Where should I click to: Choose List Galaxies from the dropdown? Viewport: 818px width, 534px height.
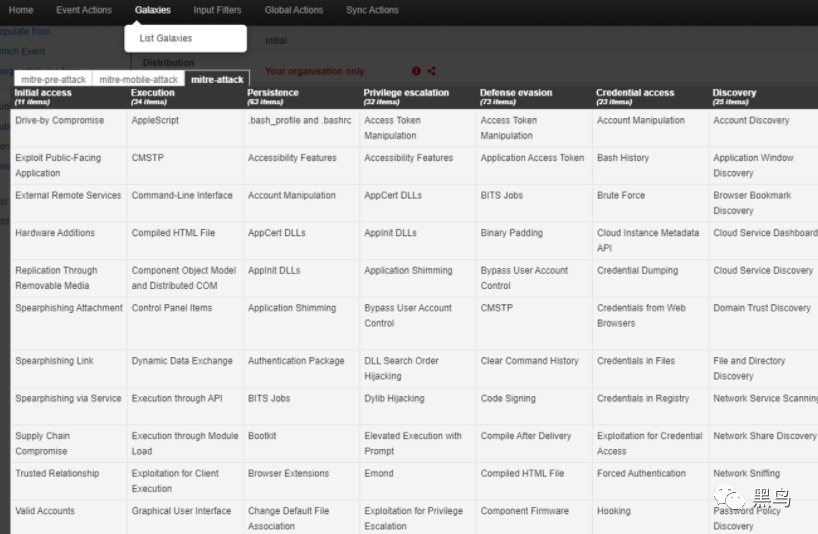166,38
